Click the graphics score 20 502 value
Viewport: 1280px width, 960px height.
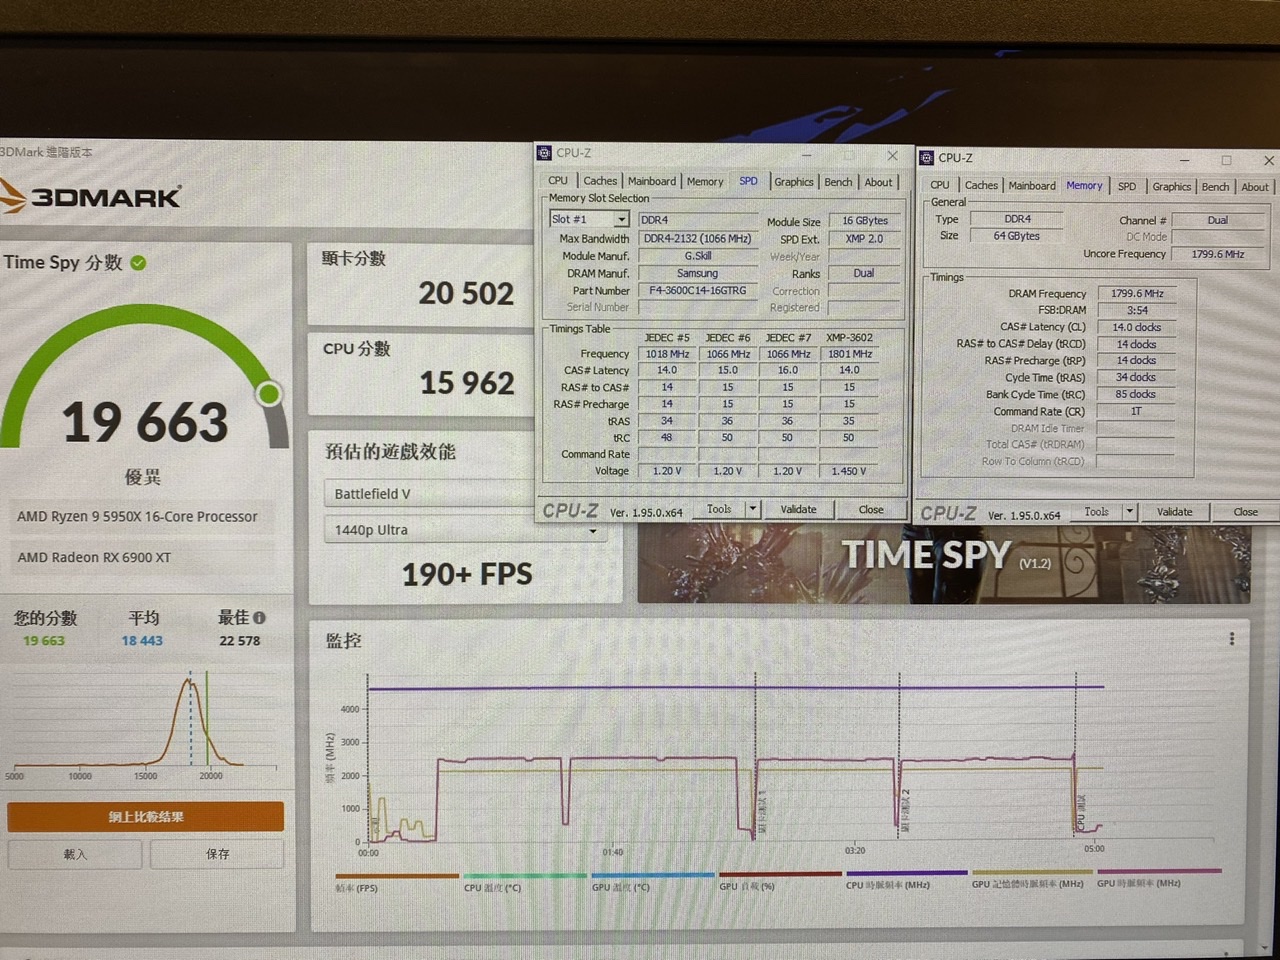tap(466, 293)
